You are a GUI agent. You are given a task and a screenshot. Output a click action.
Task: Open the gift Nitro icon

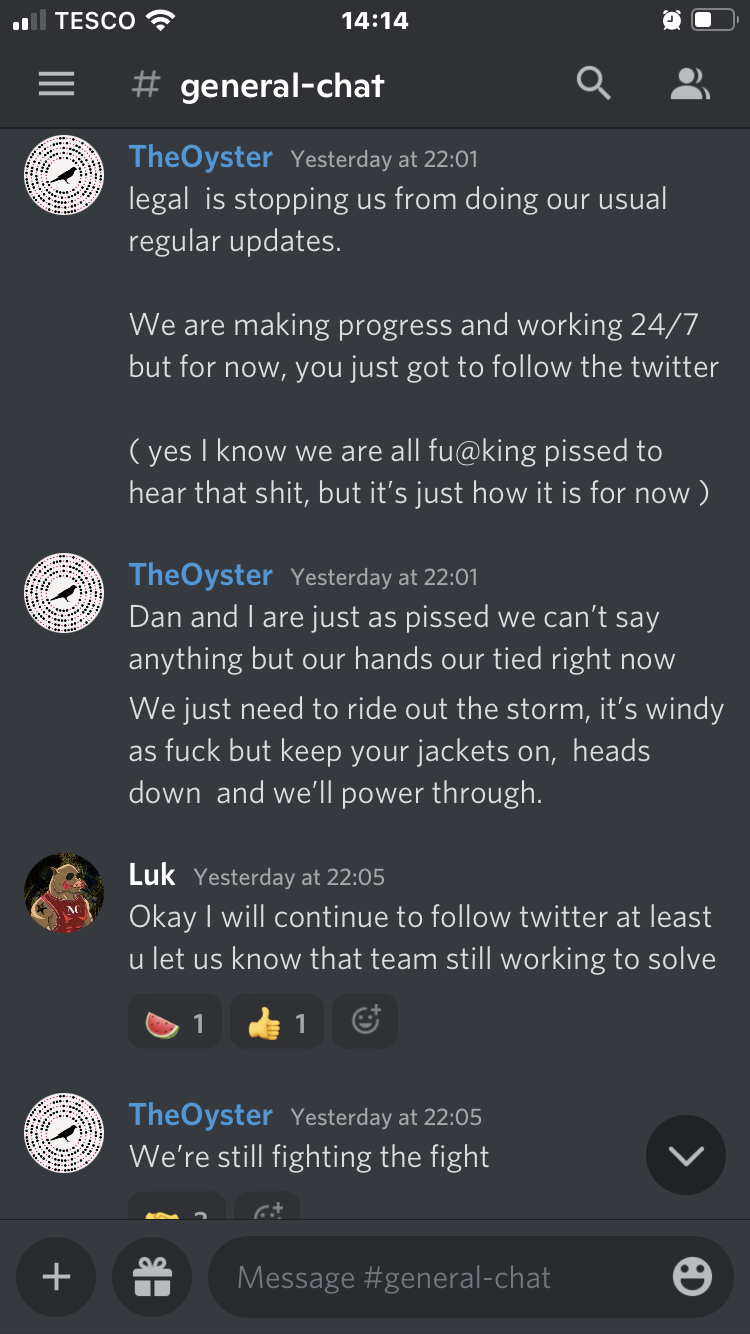152,1277
